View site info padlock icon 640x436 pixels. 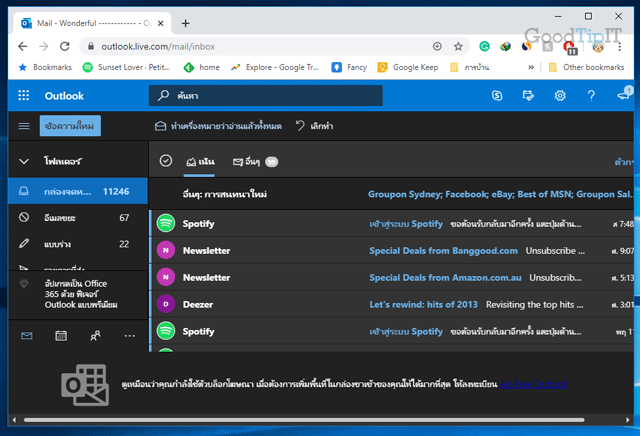91,47
